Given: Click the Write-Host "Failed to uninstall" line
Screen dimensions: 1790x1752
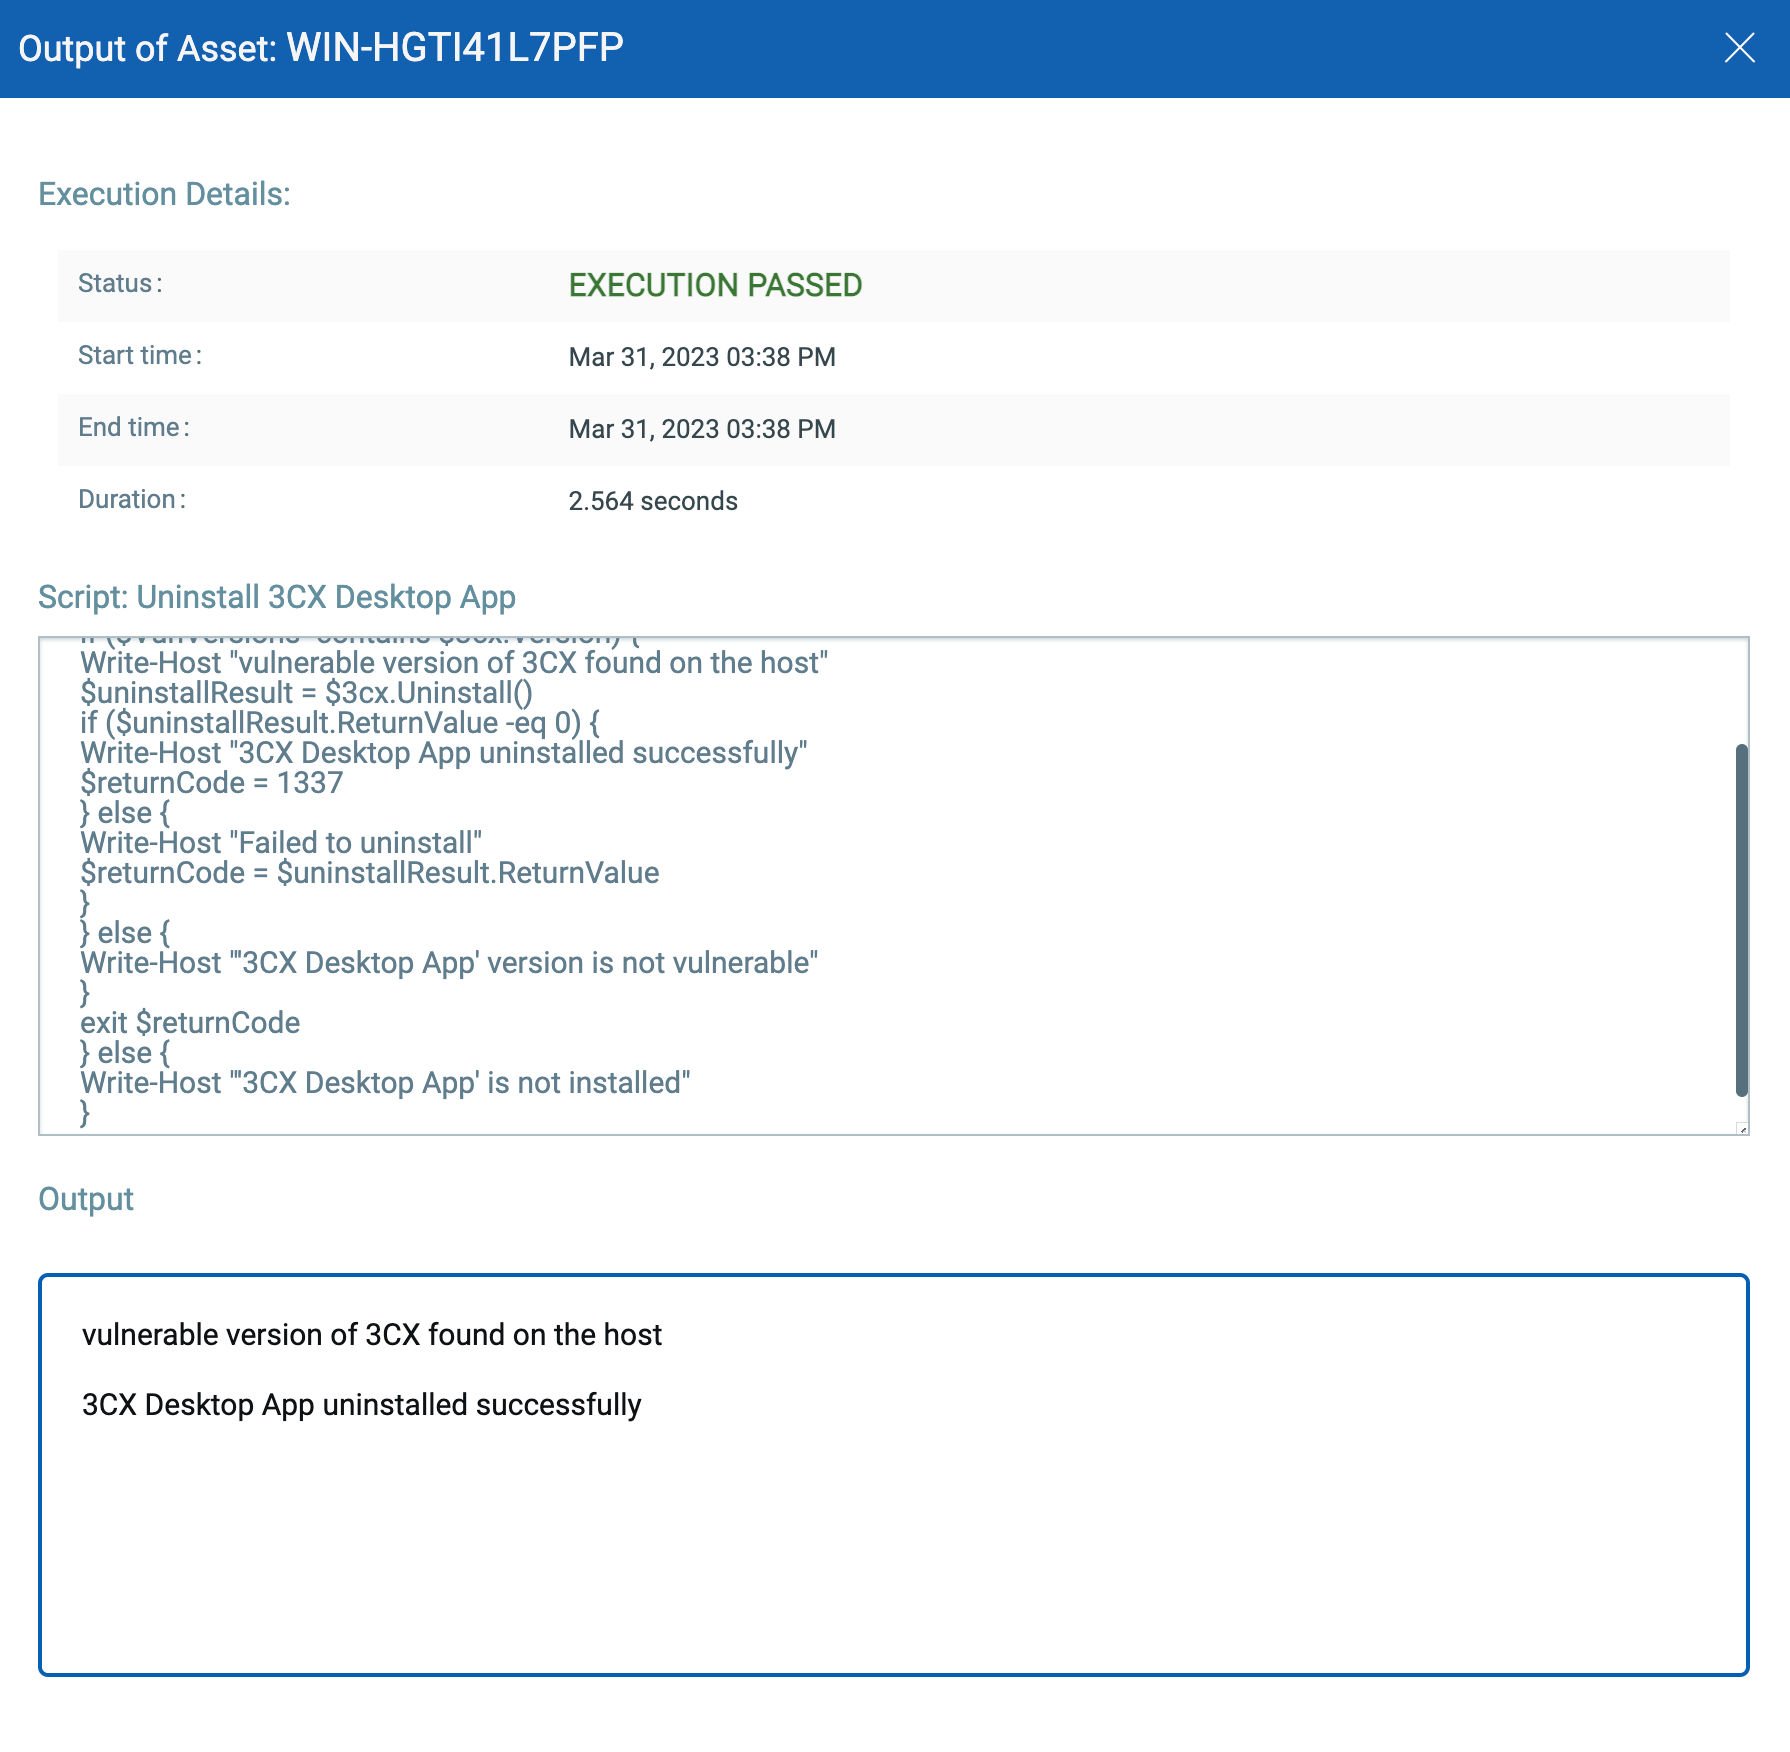Looking at the screenshot, I should point(281,843).
